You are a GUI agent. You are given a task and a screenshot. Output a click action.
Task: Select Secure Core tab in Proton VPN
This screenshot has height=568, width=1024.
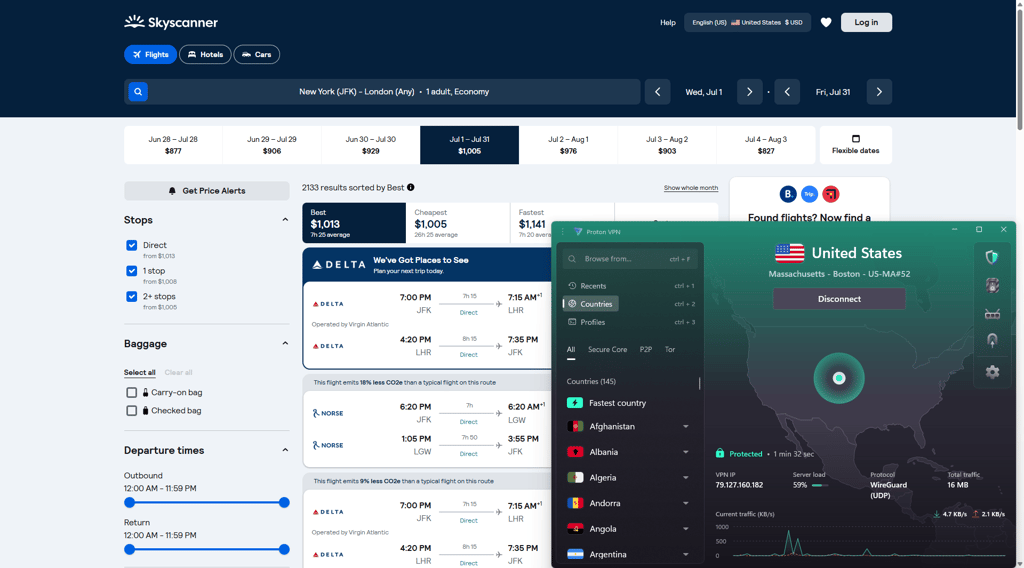607,349
